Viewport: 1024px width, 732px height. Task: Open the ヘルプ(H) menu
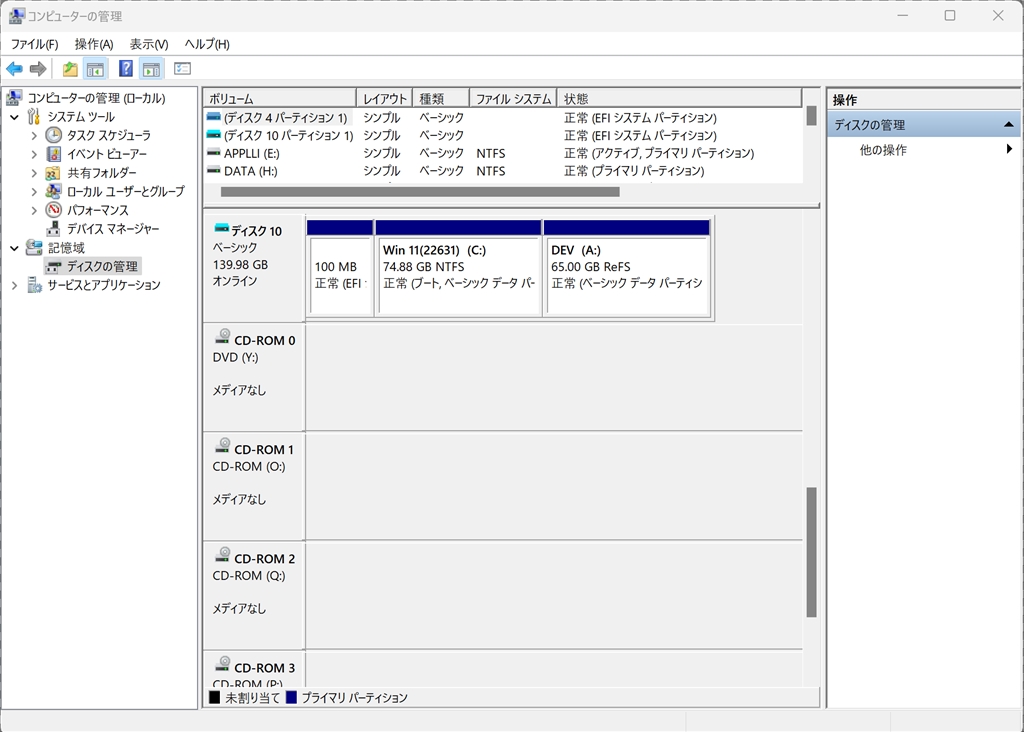(207, 44)
